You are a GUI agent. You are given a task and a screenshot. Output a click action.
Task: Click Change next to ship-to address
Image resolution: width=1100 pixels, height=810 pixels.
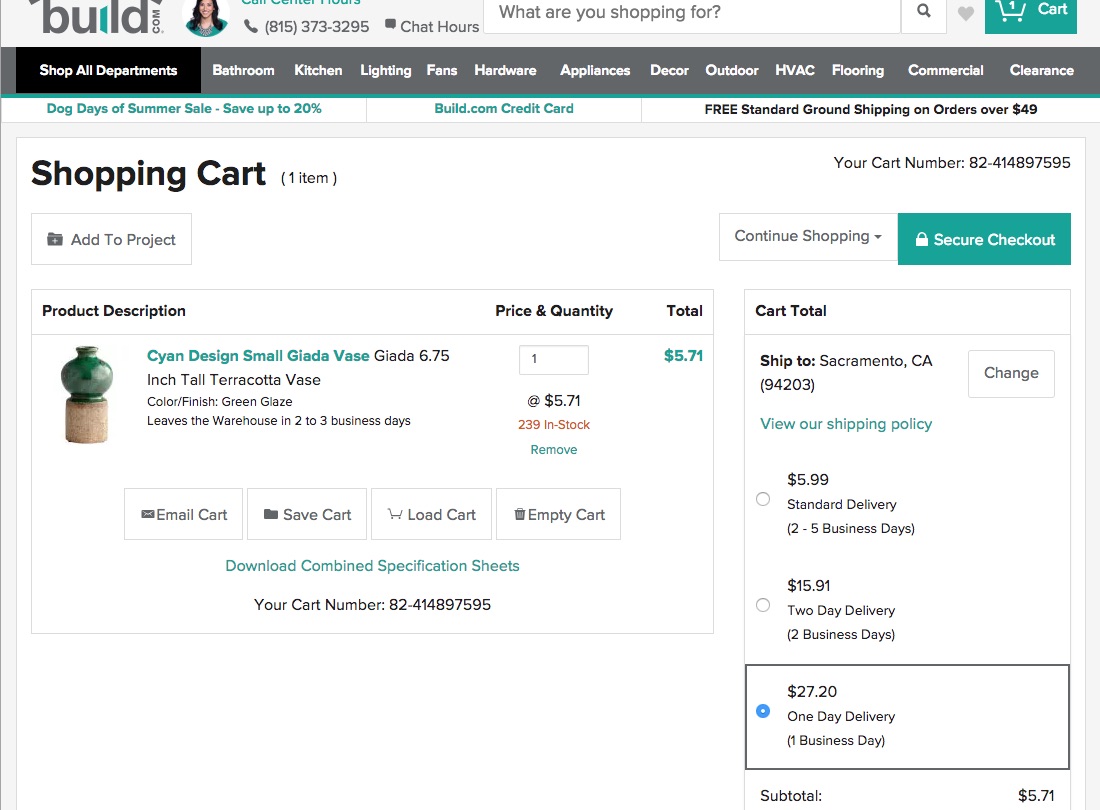click(1011, 373)
